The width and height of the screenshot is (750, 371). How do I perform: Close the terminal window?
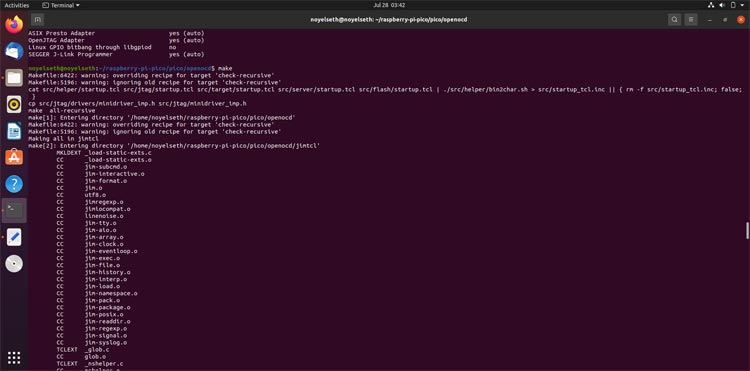[x=741, y=20]
